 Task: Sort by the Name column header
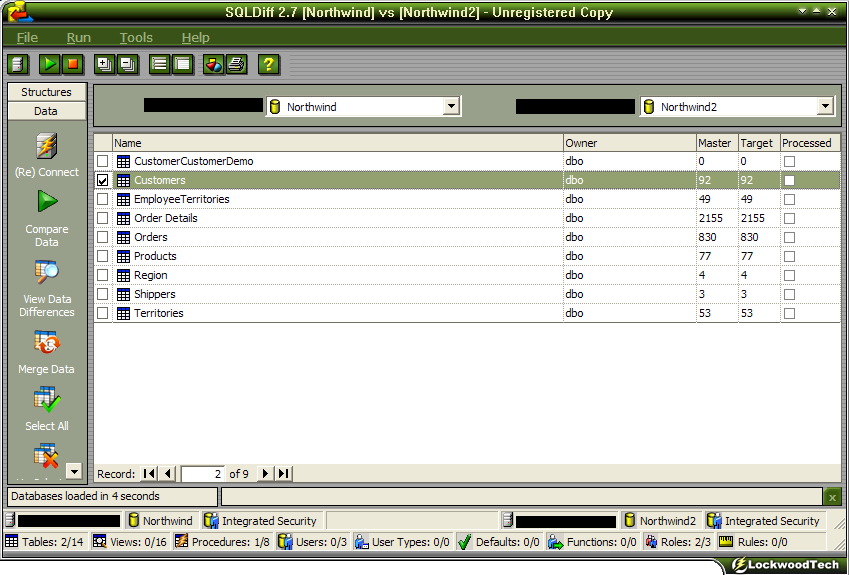tap(338, 143)
